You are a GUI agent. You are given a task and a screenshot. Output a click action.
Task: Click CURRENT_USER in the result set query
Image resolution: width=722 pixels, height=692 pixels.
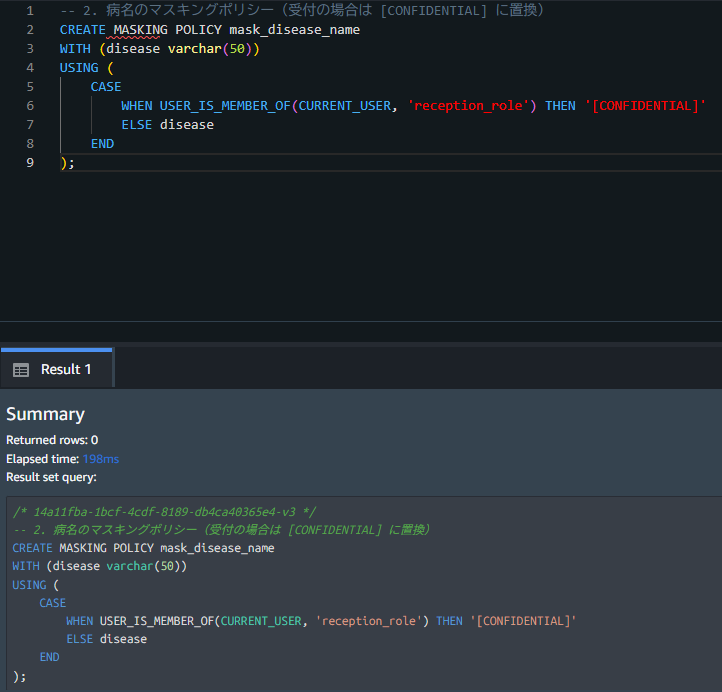261,621
